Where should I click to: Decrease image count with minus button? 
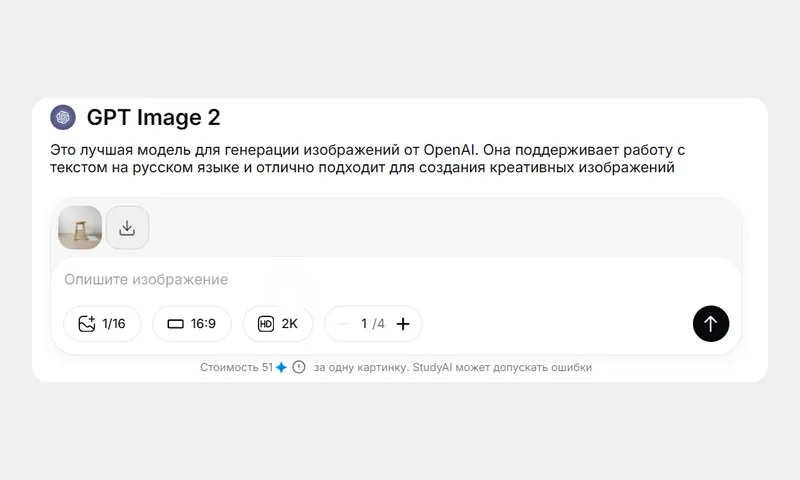click(x=343, y=324)
